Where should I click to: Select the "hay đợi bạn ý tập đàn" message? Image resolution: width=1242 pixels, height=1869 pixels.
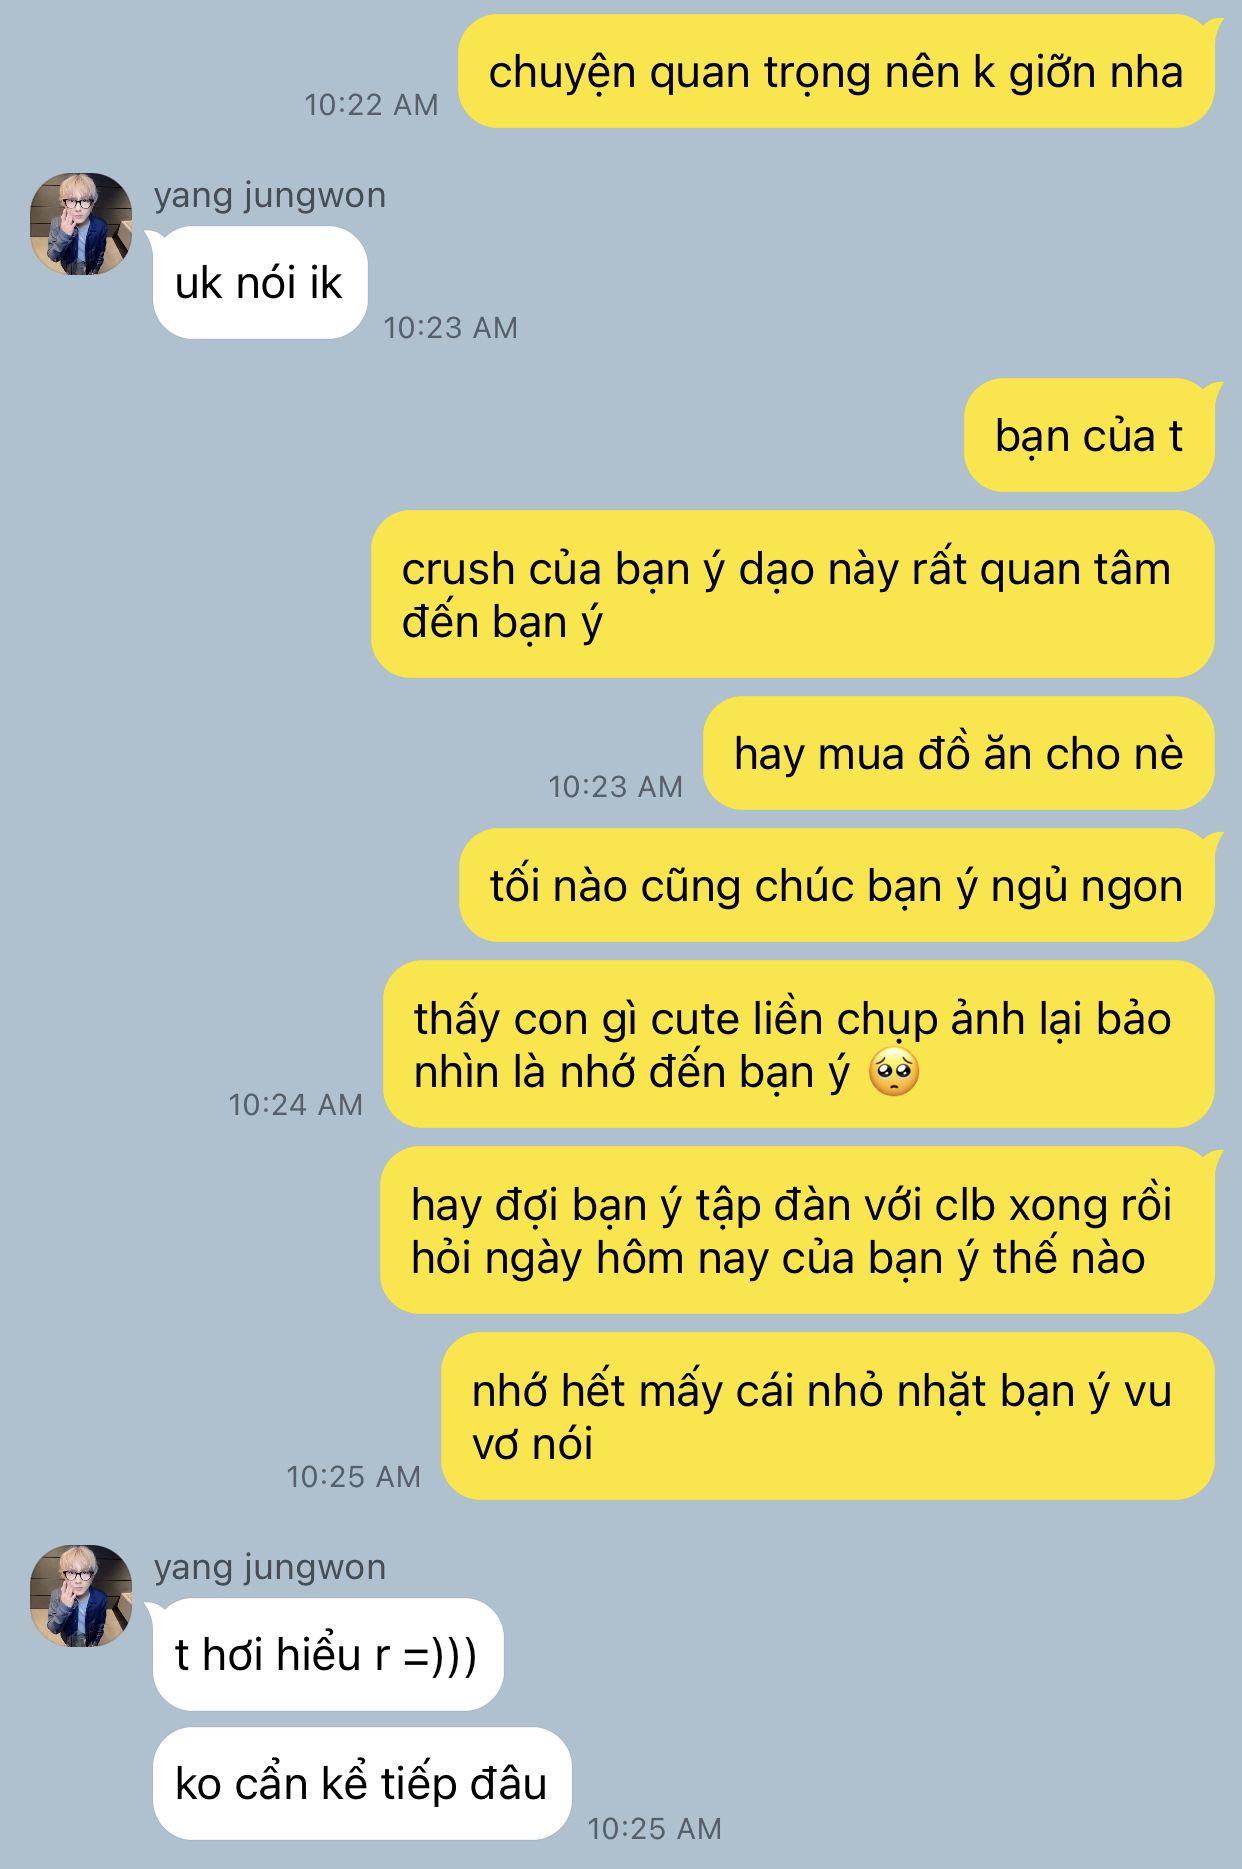pos(797,1231)
